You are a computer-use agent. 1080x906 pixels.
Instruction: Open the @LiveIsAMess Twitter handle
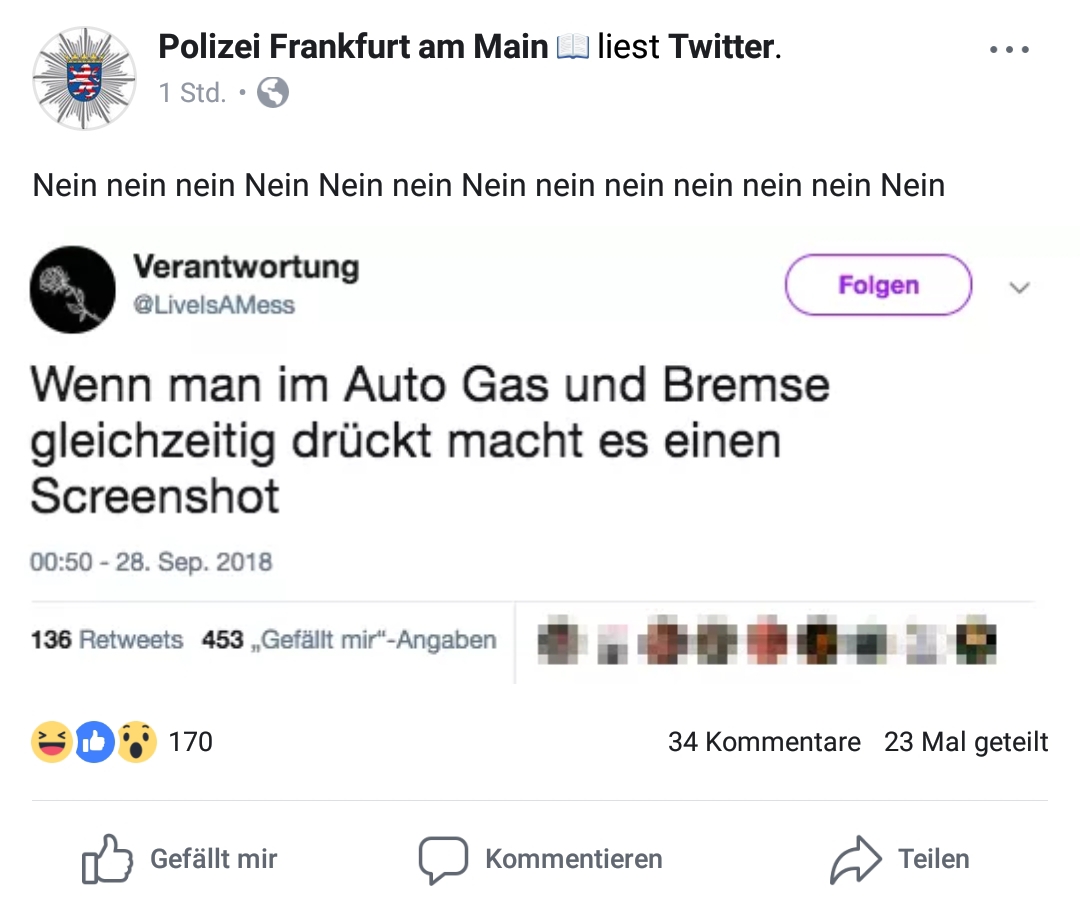tap(214, 305)
